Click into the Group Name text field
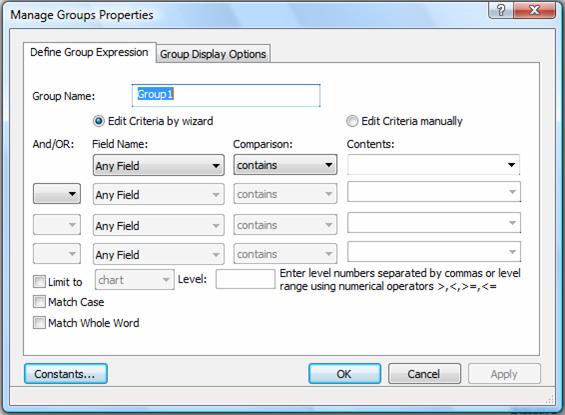This screenshot has height=415, width=565. click(x=226, y=95)
